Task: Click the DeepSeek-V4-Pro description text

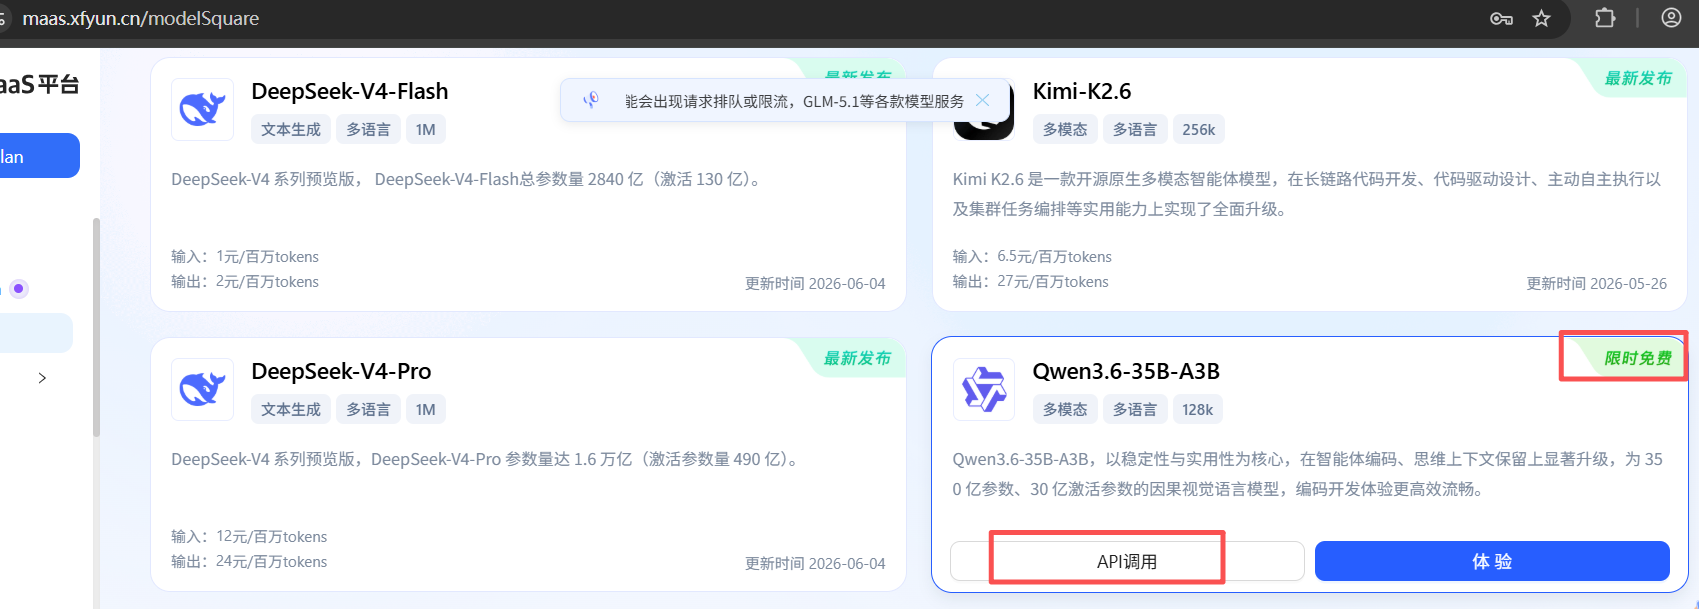Action: [x=487, y=459]
